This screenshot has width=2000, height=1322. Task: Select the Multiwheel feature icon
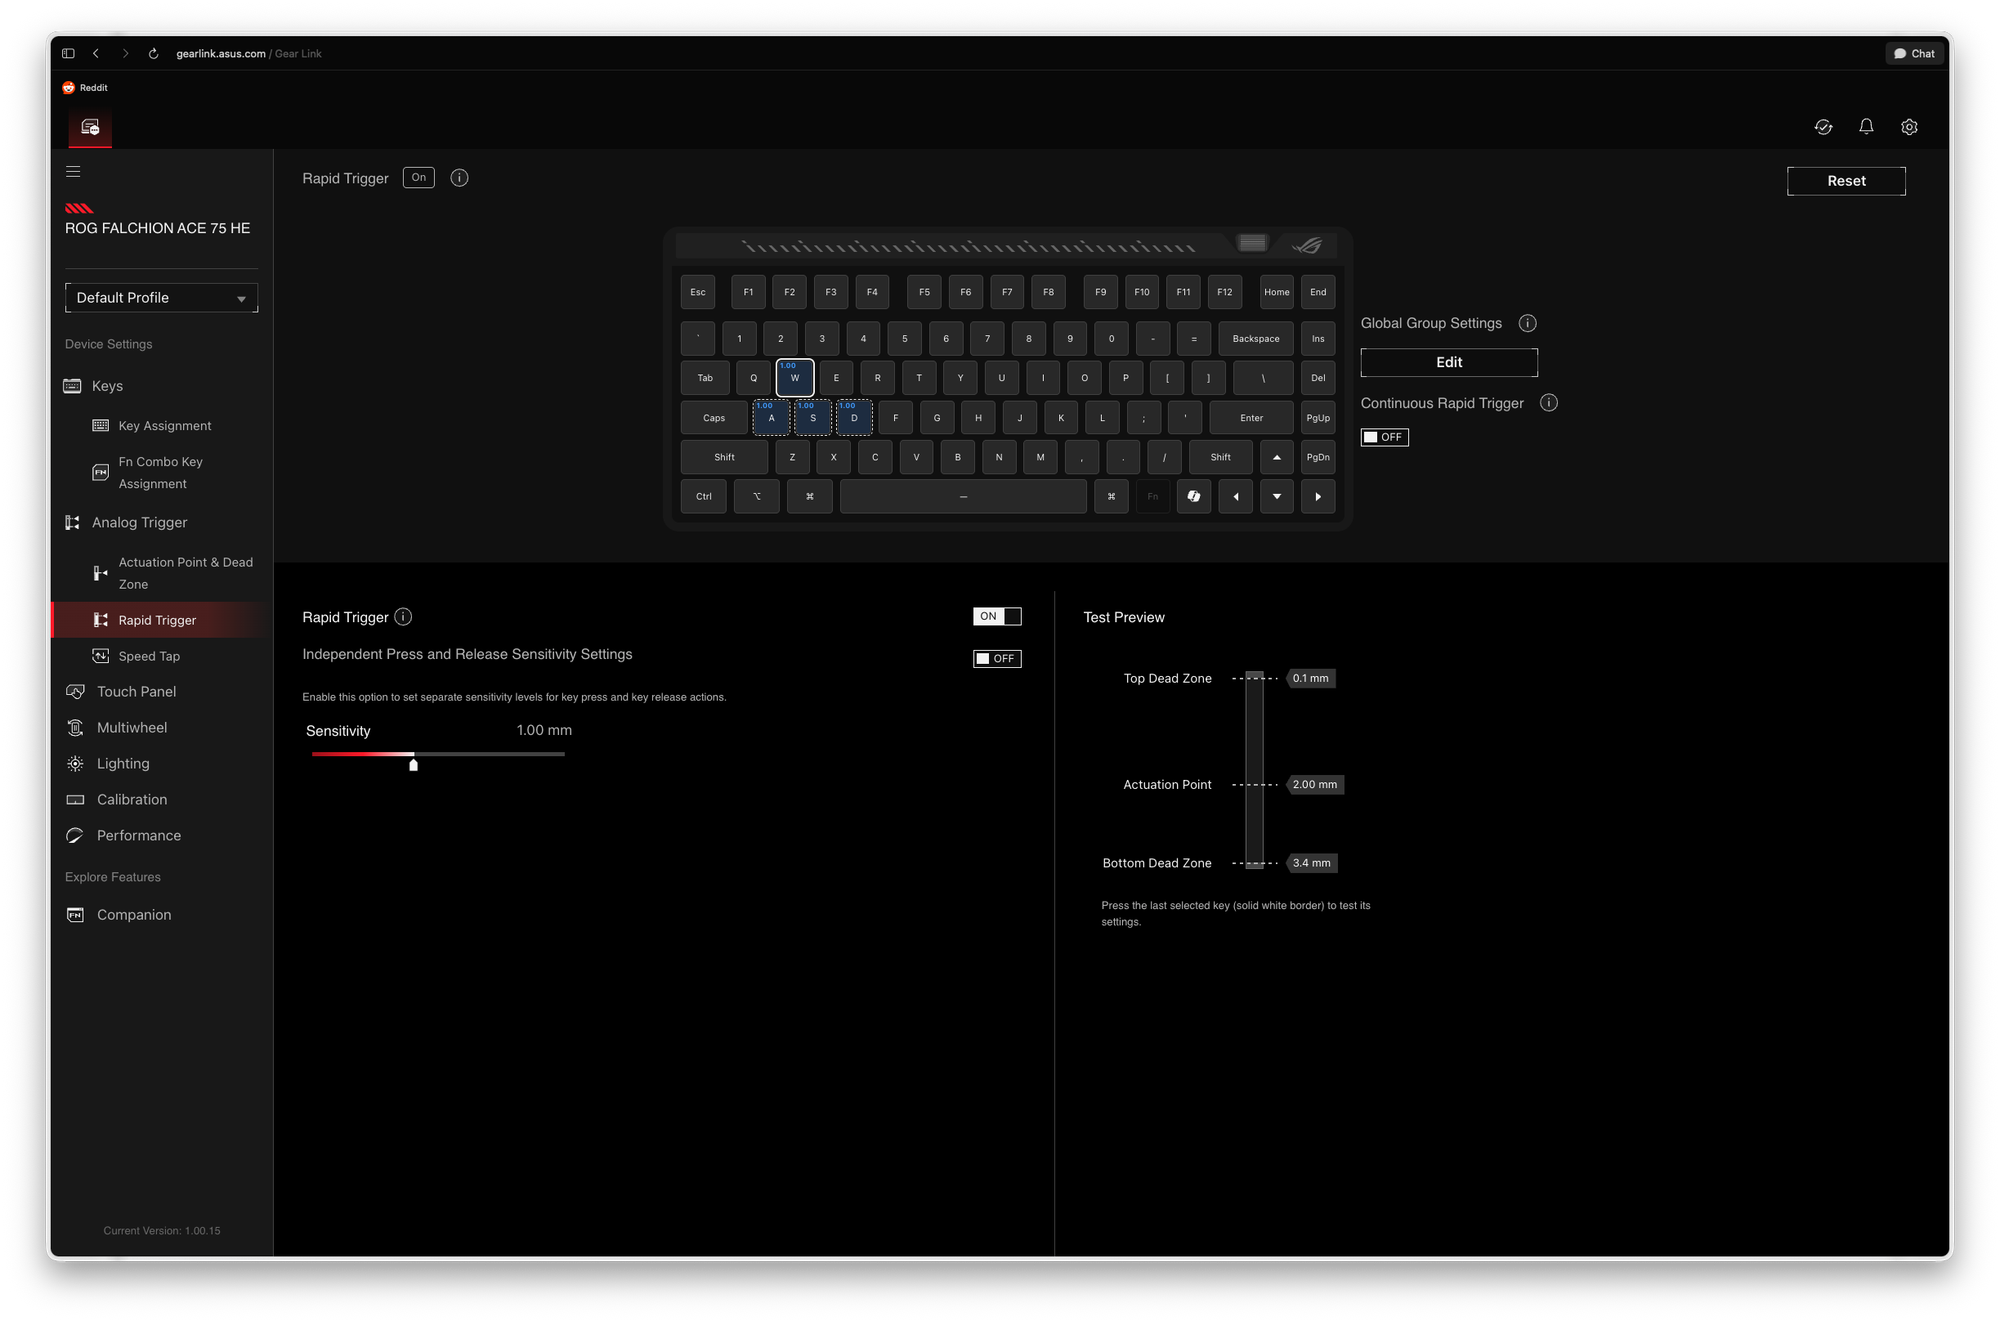coord(75,727)
